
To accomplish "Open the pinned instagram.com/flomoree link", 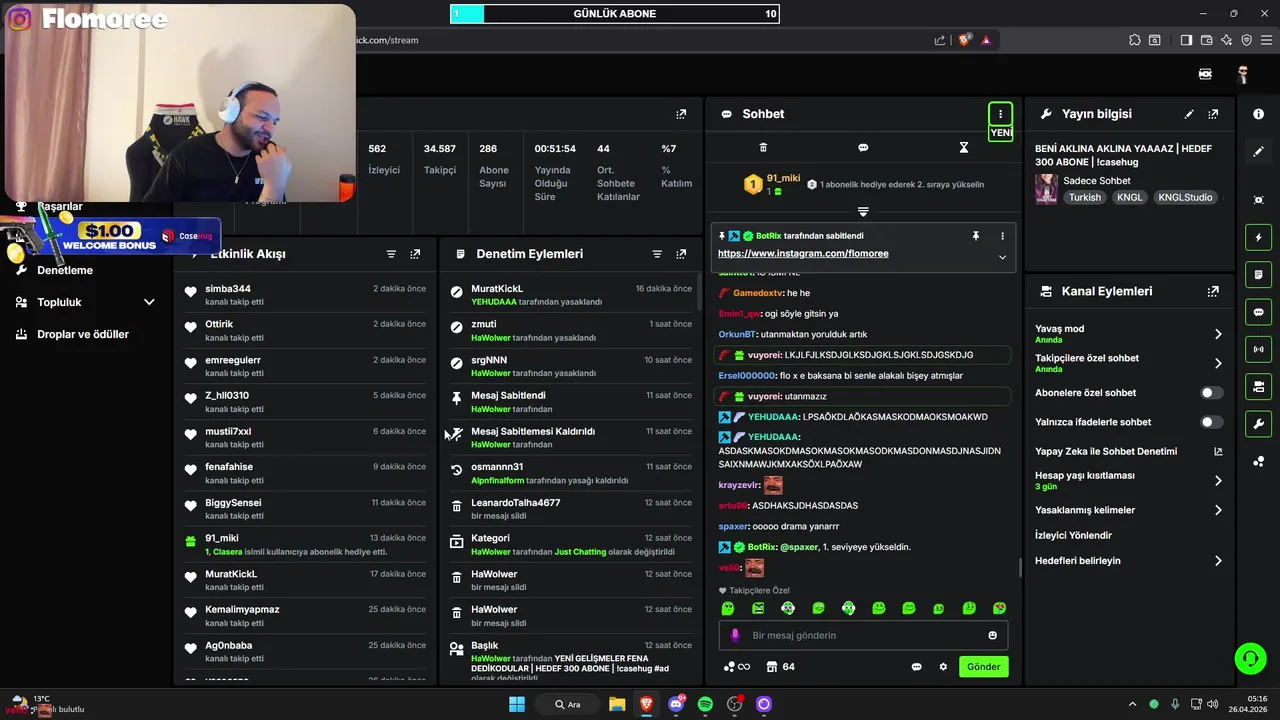I will (x=803, y=254).
